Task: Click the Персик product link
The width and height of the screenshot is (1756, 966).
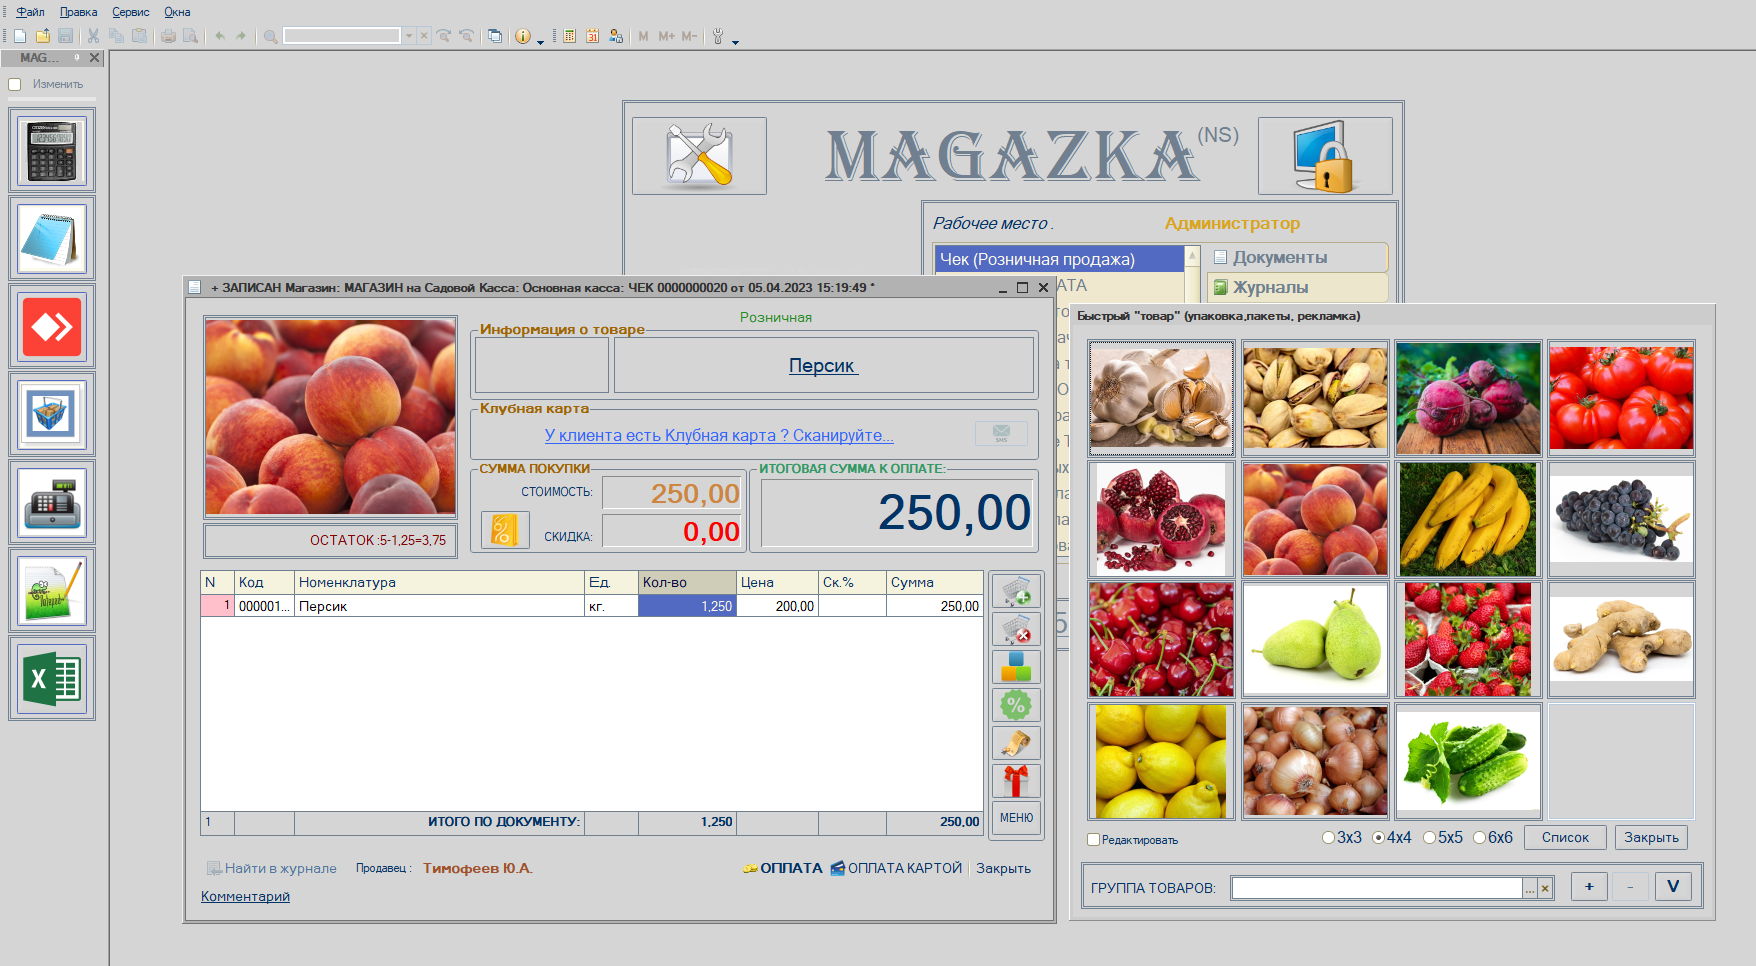Action: (x=823, y=365)
